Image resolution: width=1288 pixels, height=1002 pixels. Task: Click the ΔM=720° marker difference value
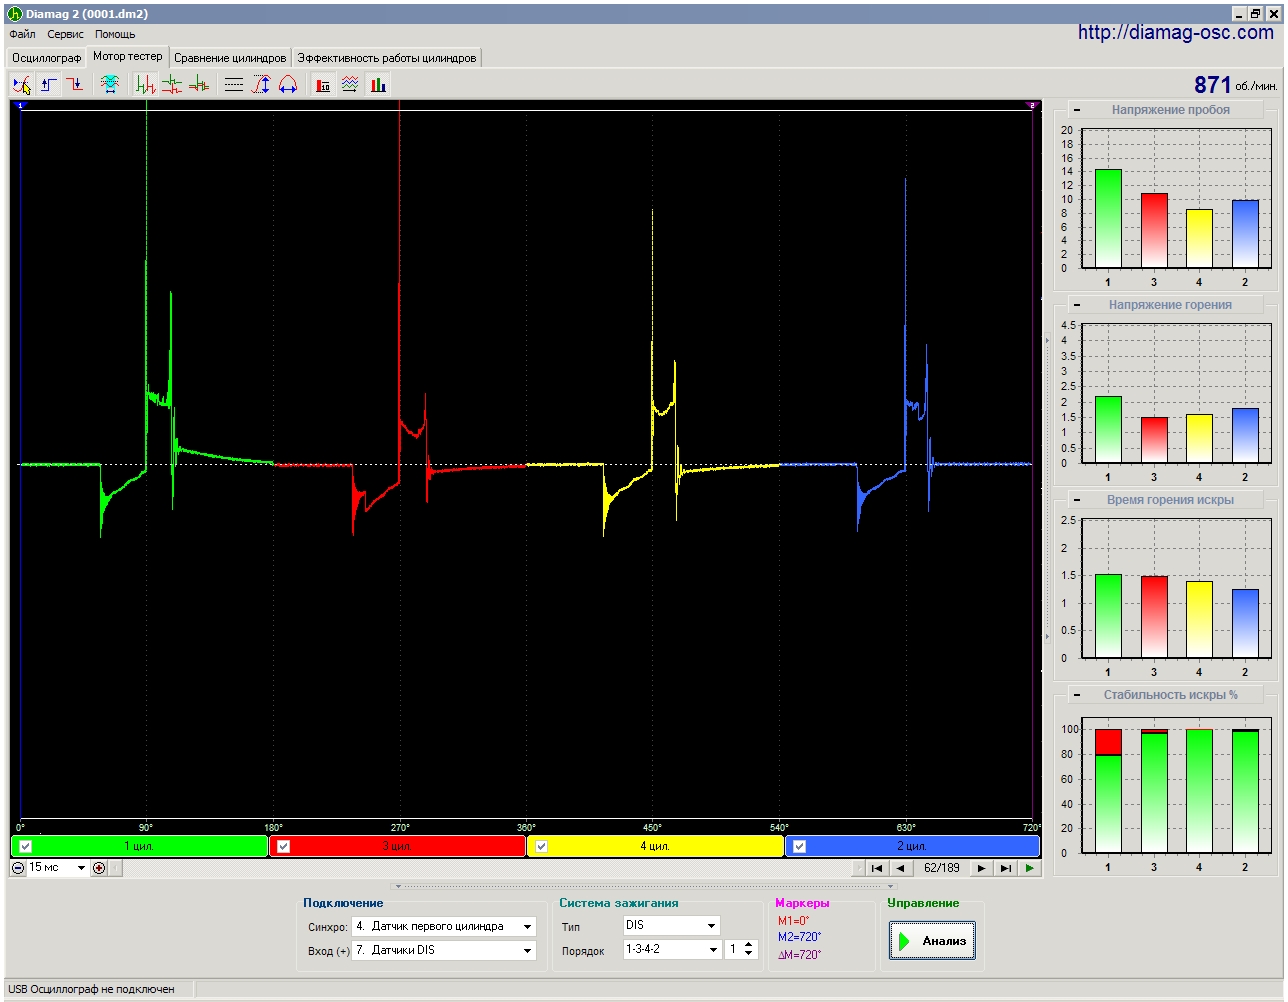800,955
